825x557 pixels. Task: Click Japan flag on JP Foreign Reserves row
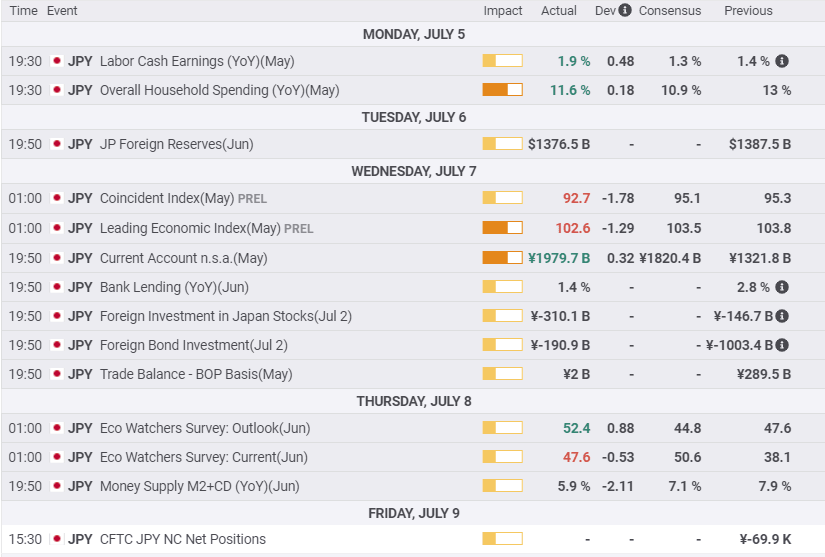pos(57,144)
